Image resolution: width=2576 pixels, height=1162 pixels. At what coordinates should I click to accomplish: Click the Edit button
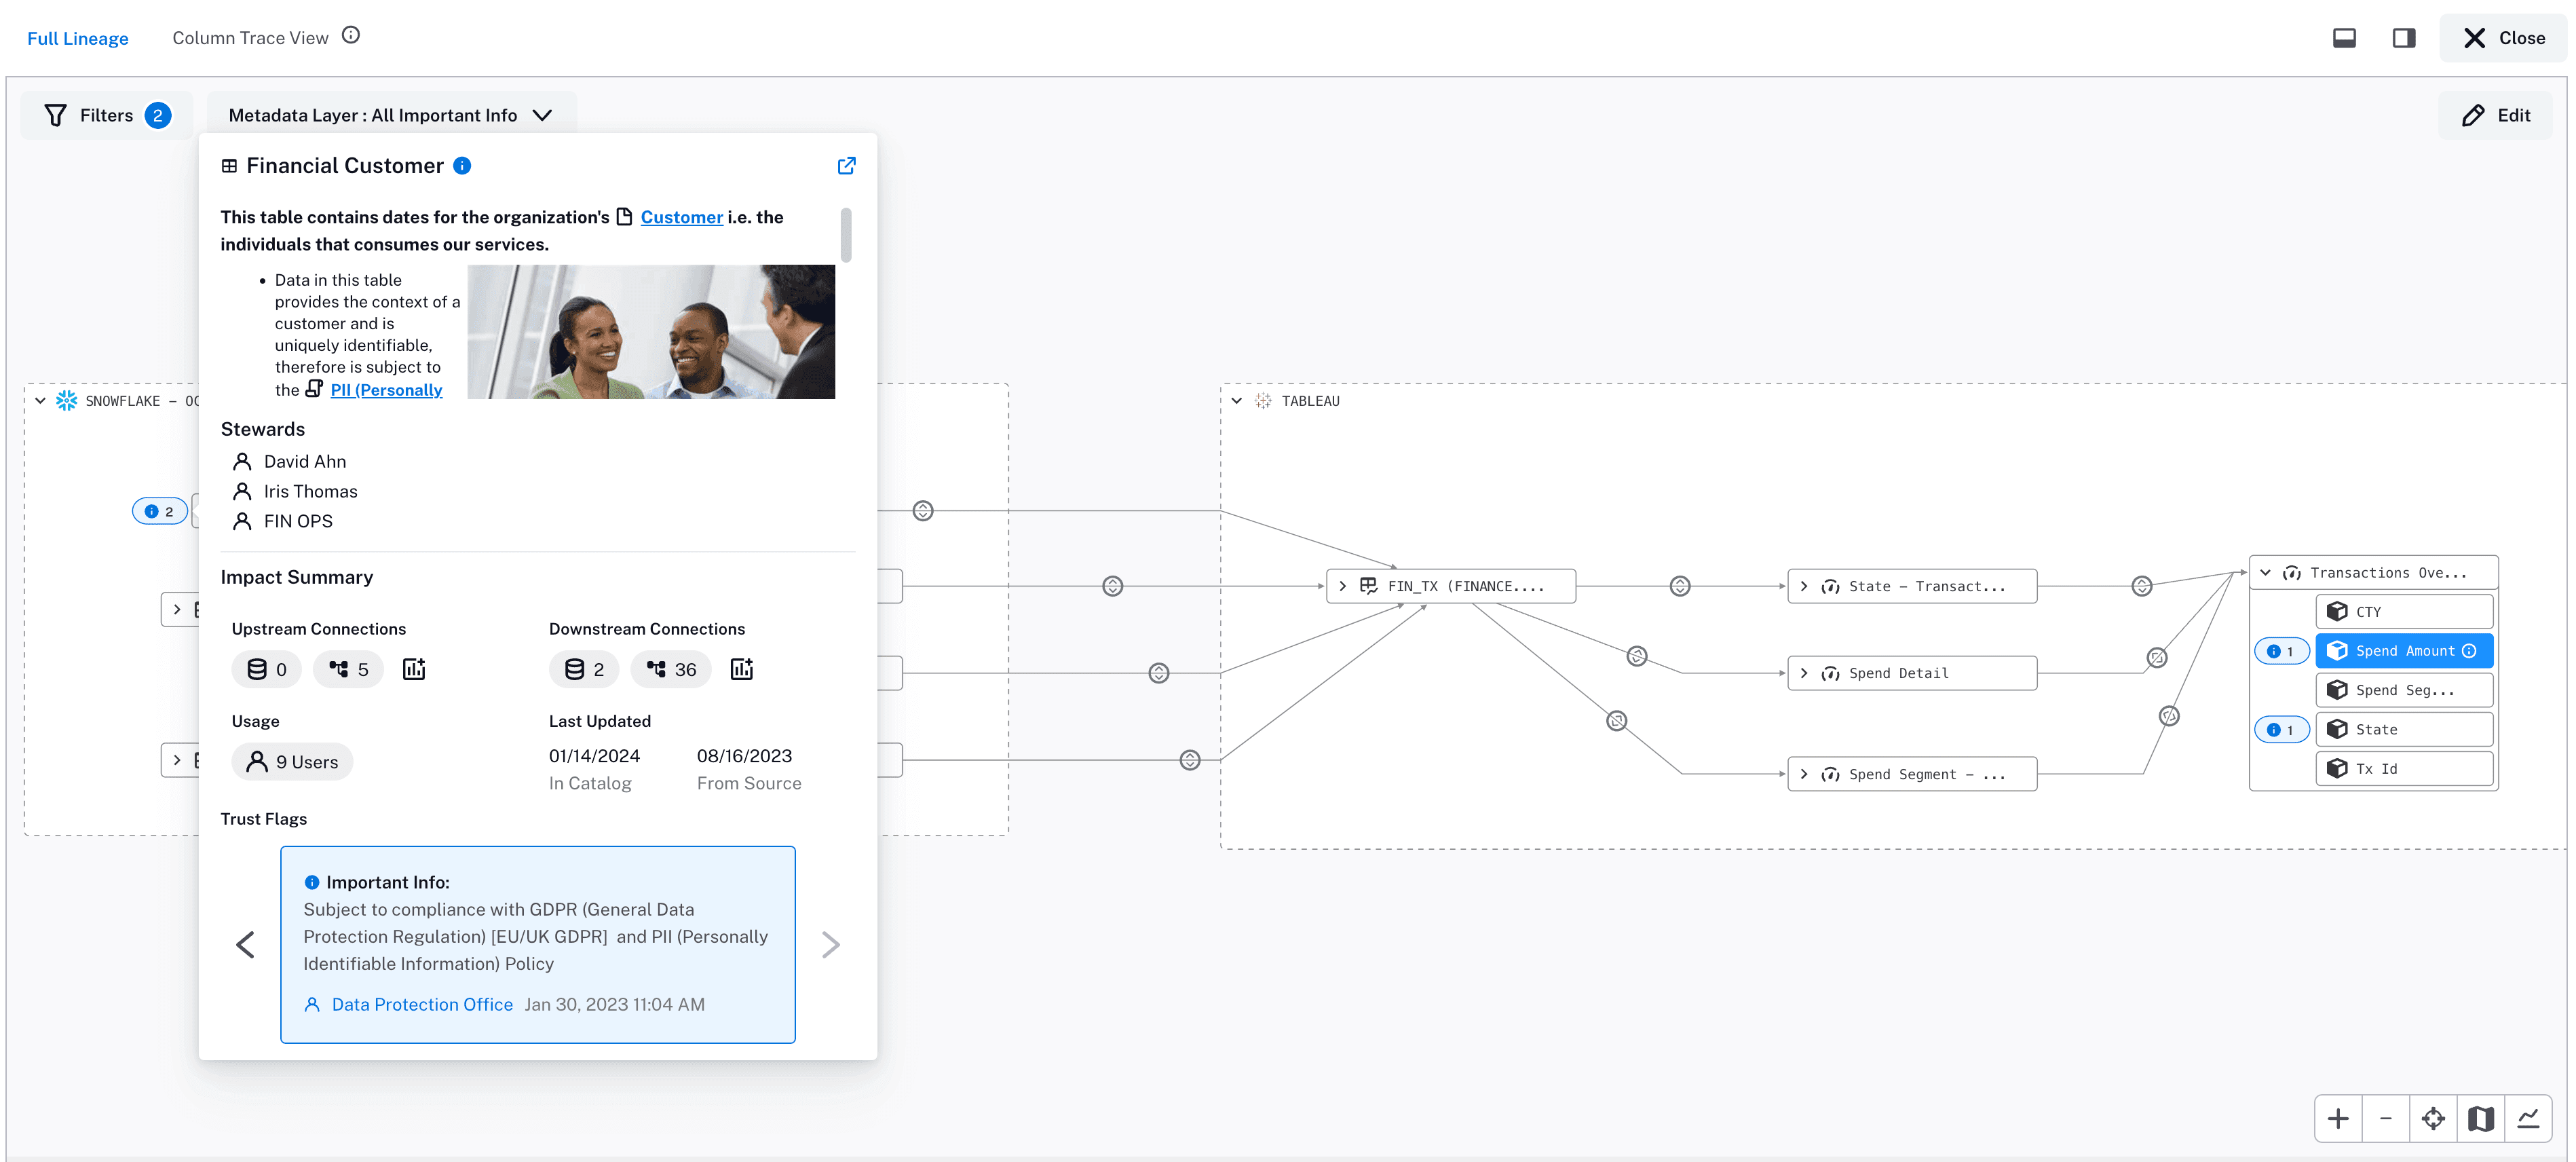(x=2494, y=114)
